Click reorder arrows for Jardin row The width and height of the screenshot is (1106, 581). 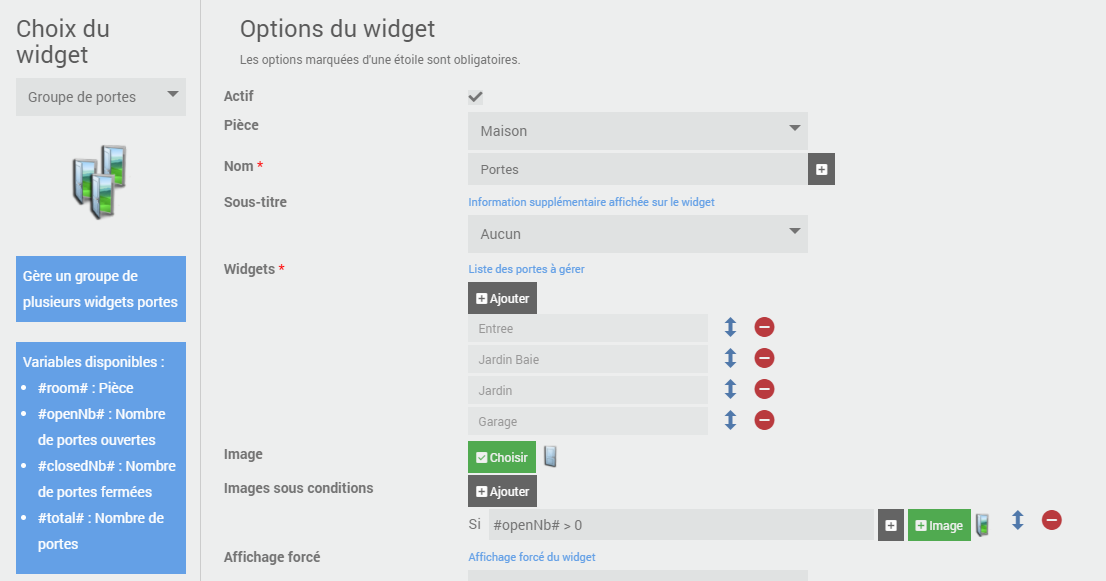click(x=730, y=389)
